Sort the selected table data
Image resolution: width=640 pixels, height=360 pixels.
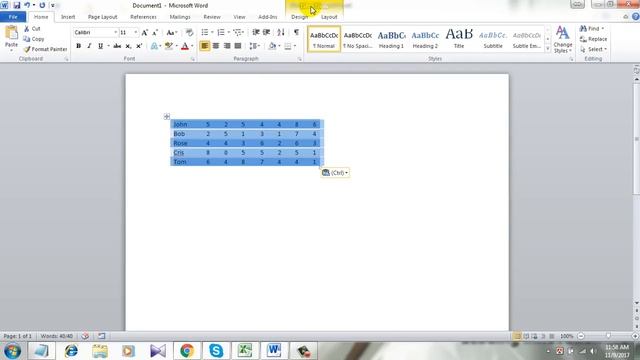click(x=281, y=32)
